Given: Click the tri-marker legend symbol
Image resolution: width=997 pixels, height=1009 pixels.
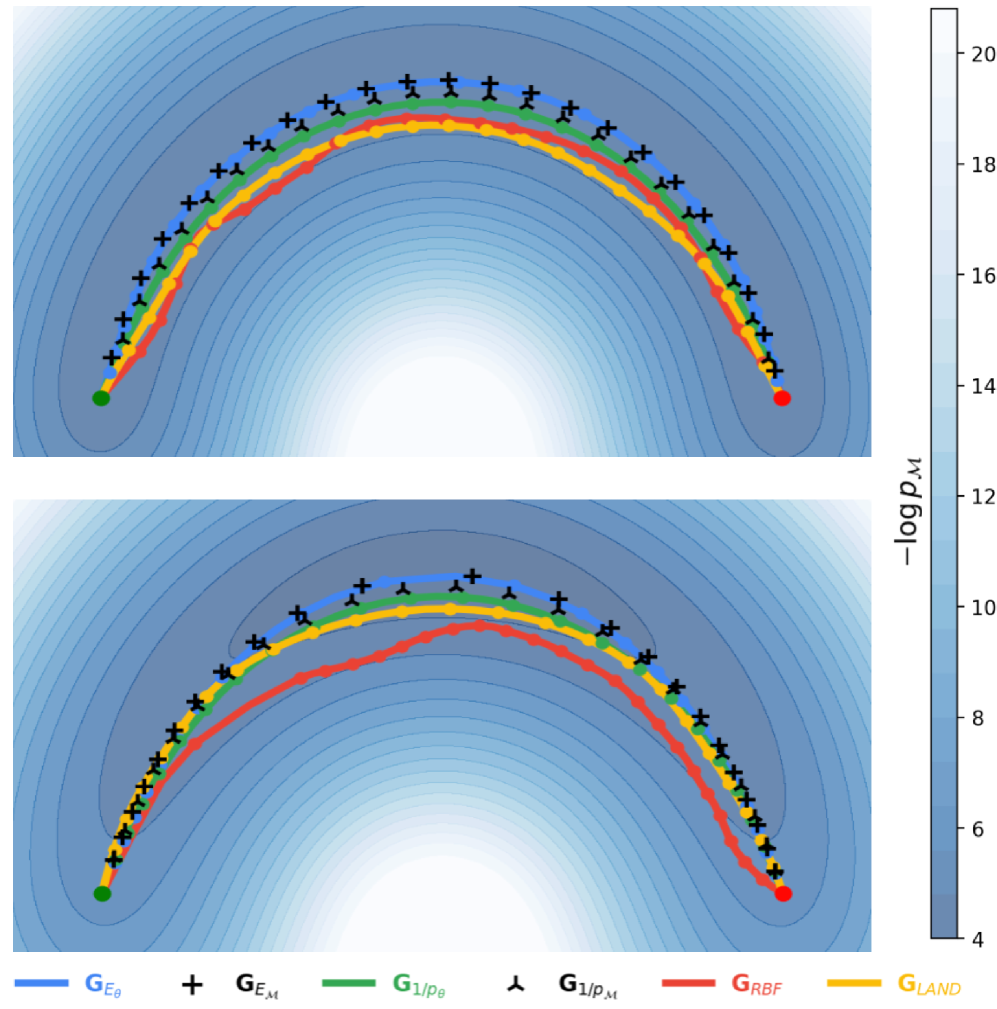Looking at the screenshot, I should pos(515,983).
